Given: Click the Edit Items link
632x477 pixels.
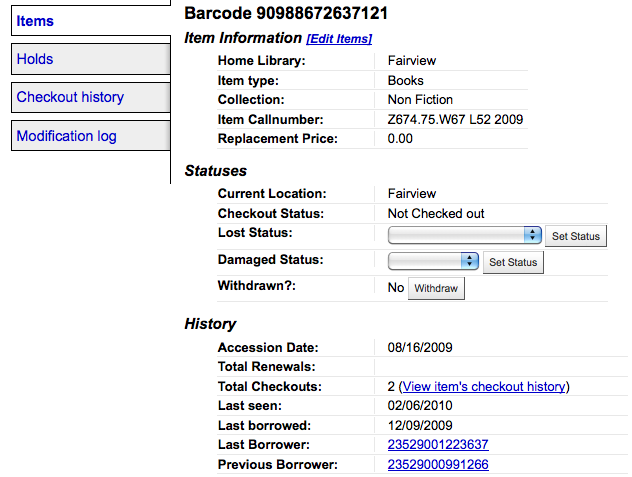Looking at the screenshot, I should pyautogui.click(x=339, y=39).
